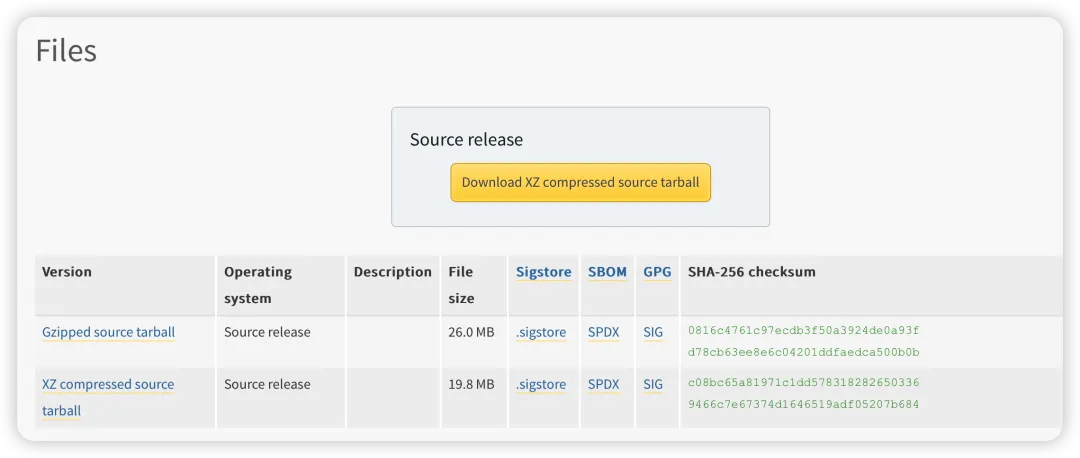Click the Version column header

coord(67,272)
